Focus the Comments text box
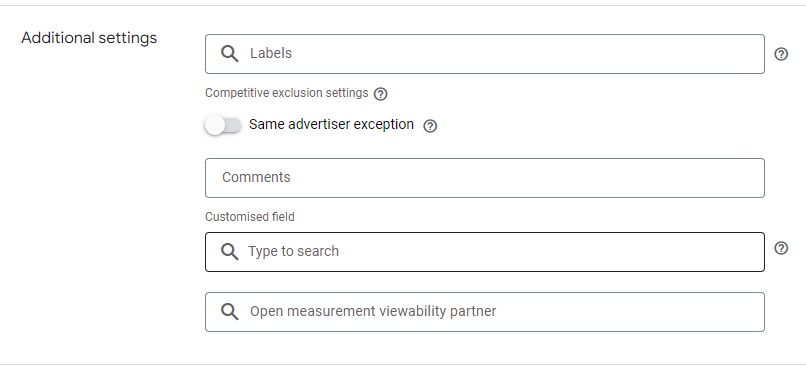The image size is (806, 368). click(485, 178)
